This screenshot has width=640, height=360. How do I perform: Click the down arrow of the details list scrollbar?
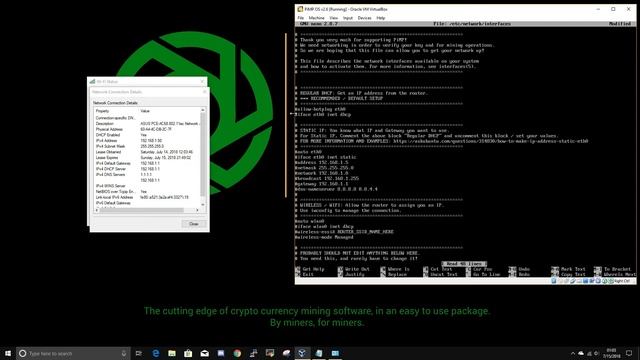[203, 204]
